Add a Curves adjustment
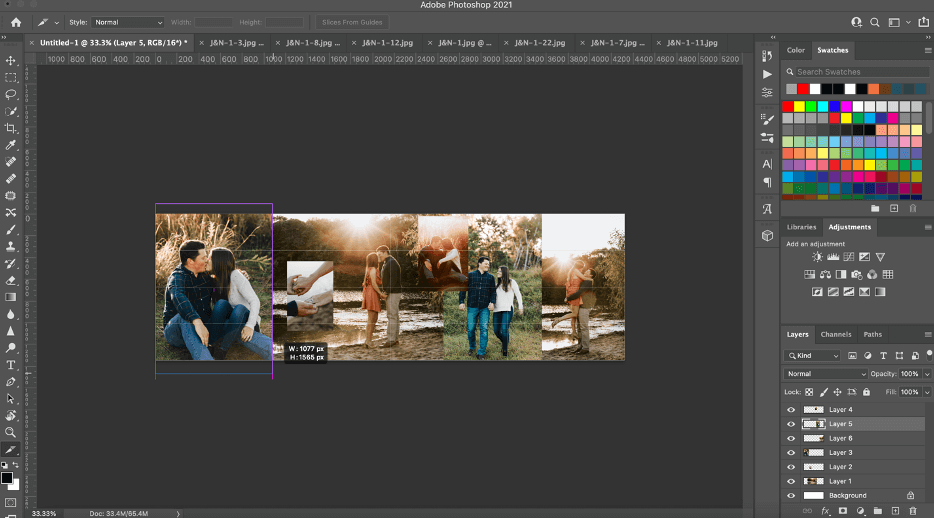This screenshot has width=934, height=518. (849, 257)
